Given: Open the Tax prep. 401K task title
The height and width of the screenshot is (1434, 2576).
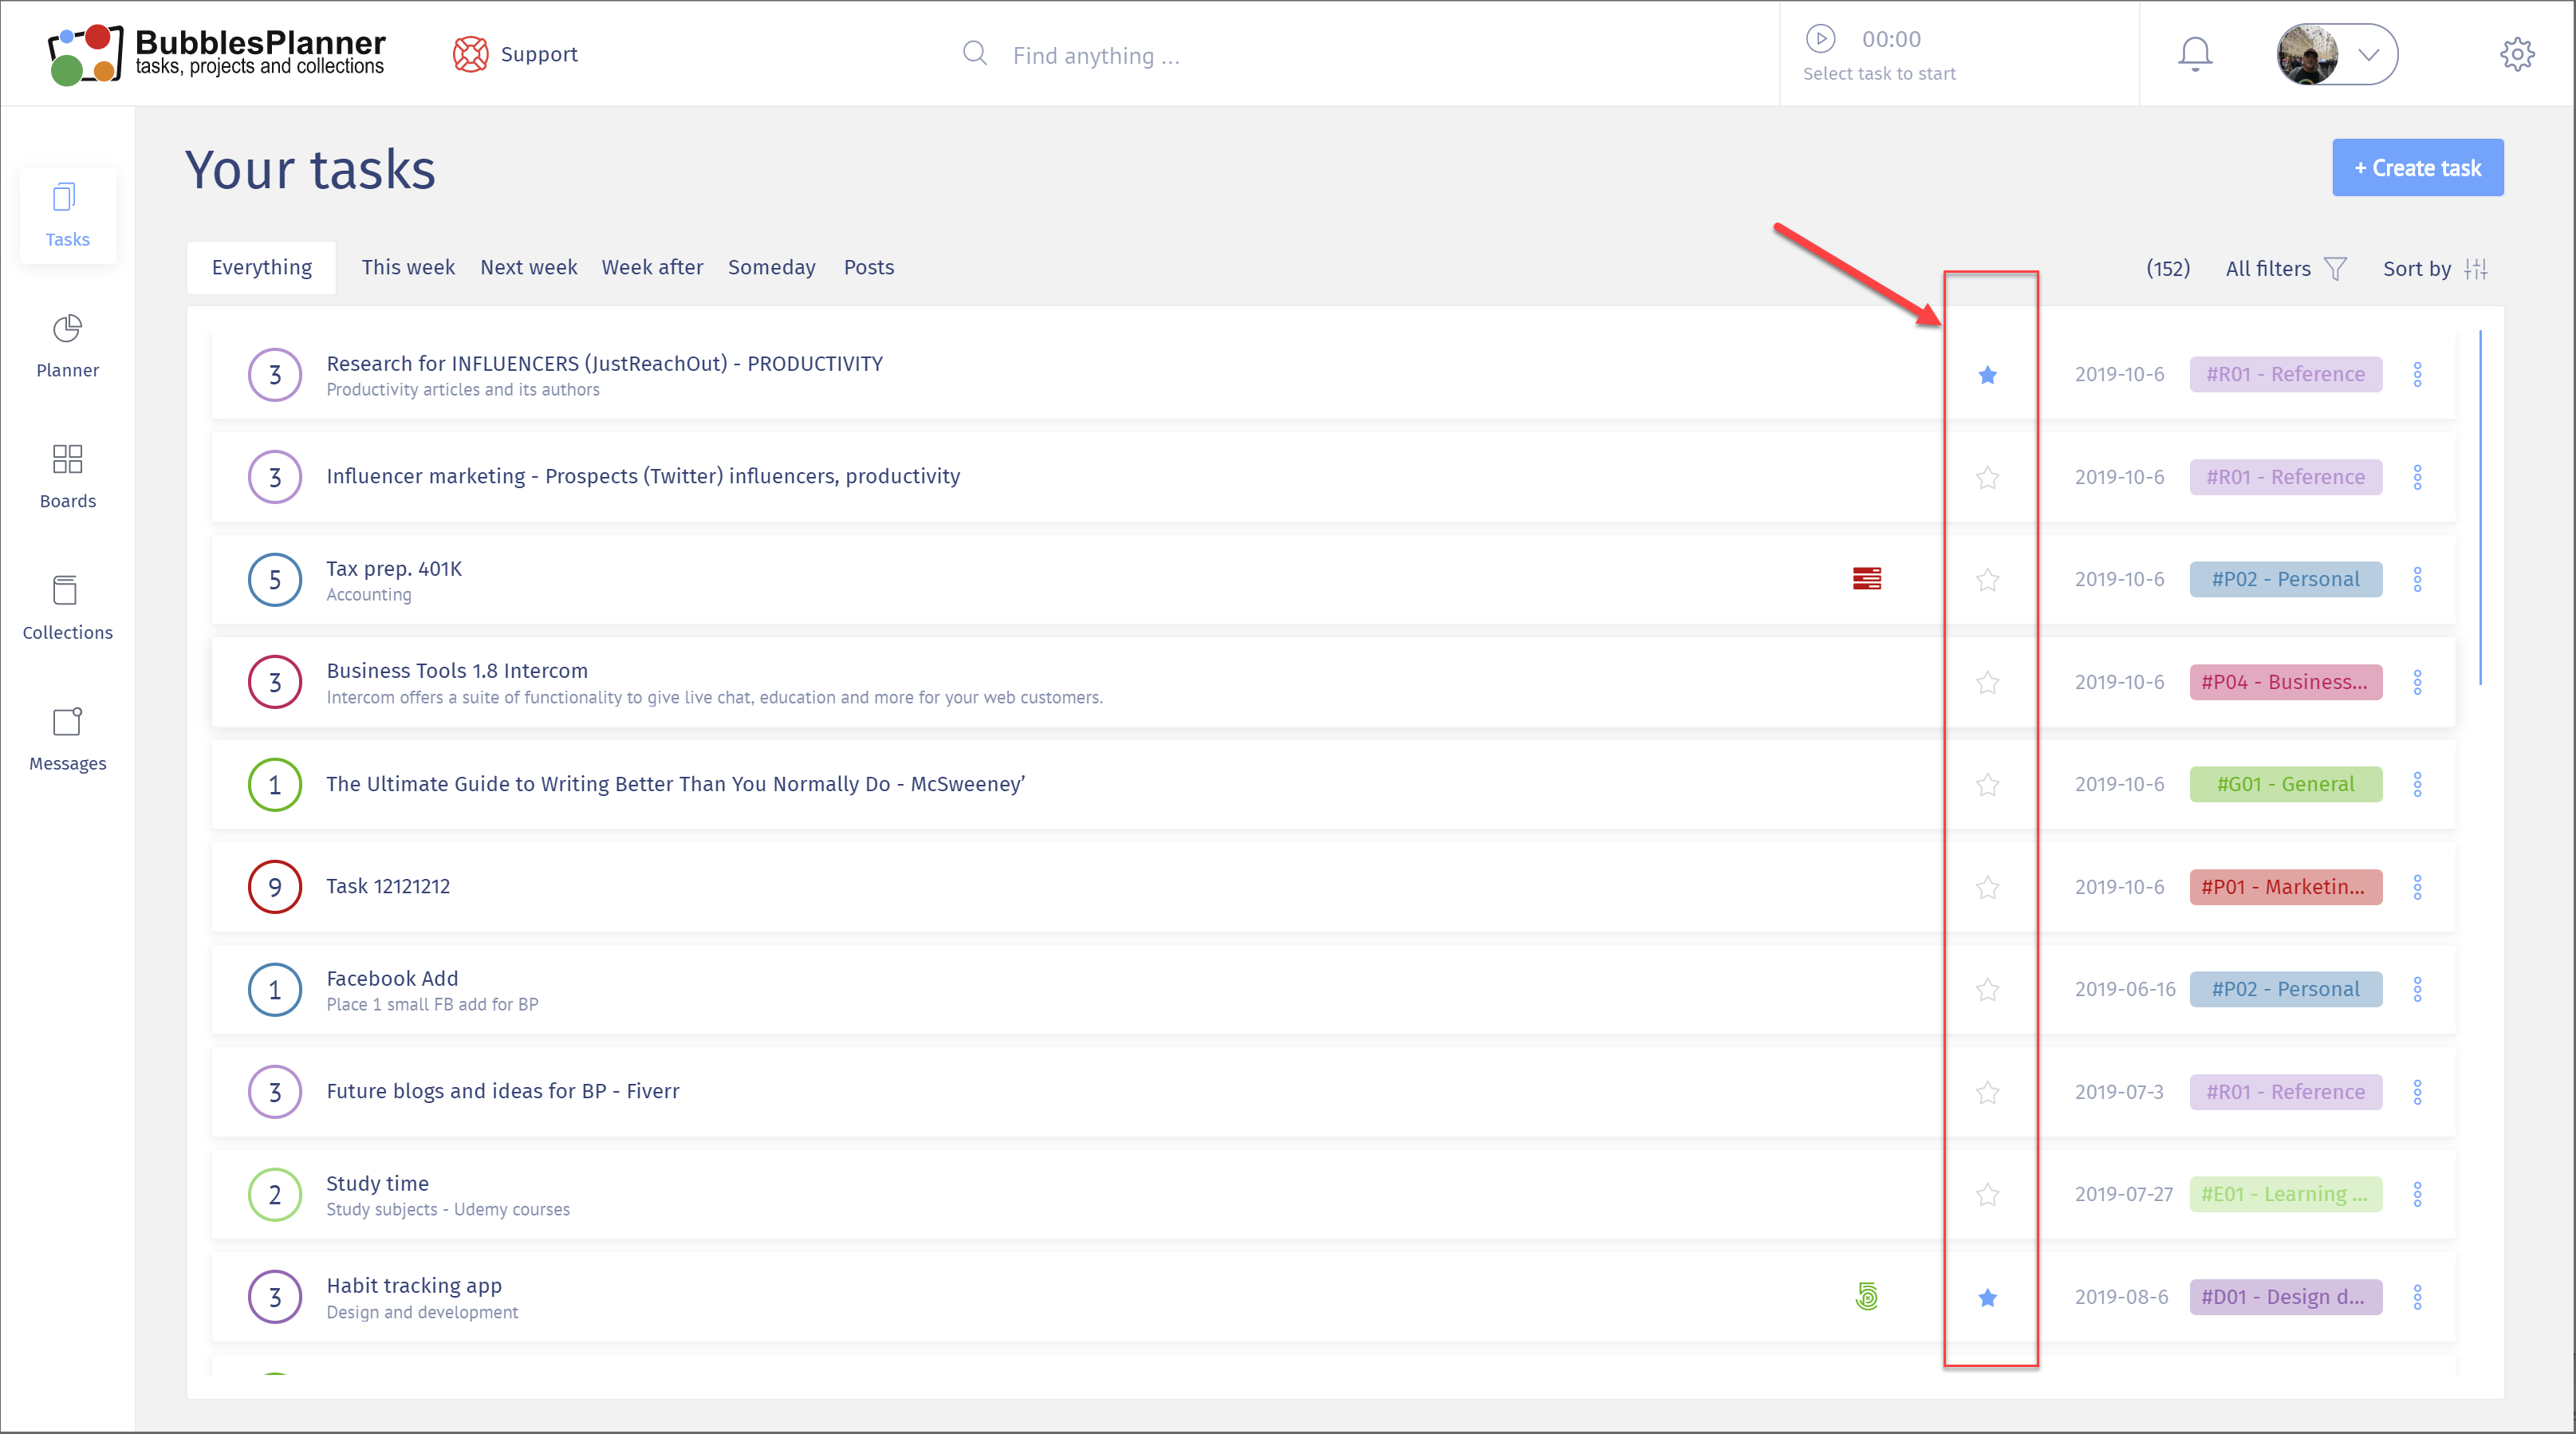Looking at the screenshot, I should (x=394, y=568).
